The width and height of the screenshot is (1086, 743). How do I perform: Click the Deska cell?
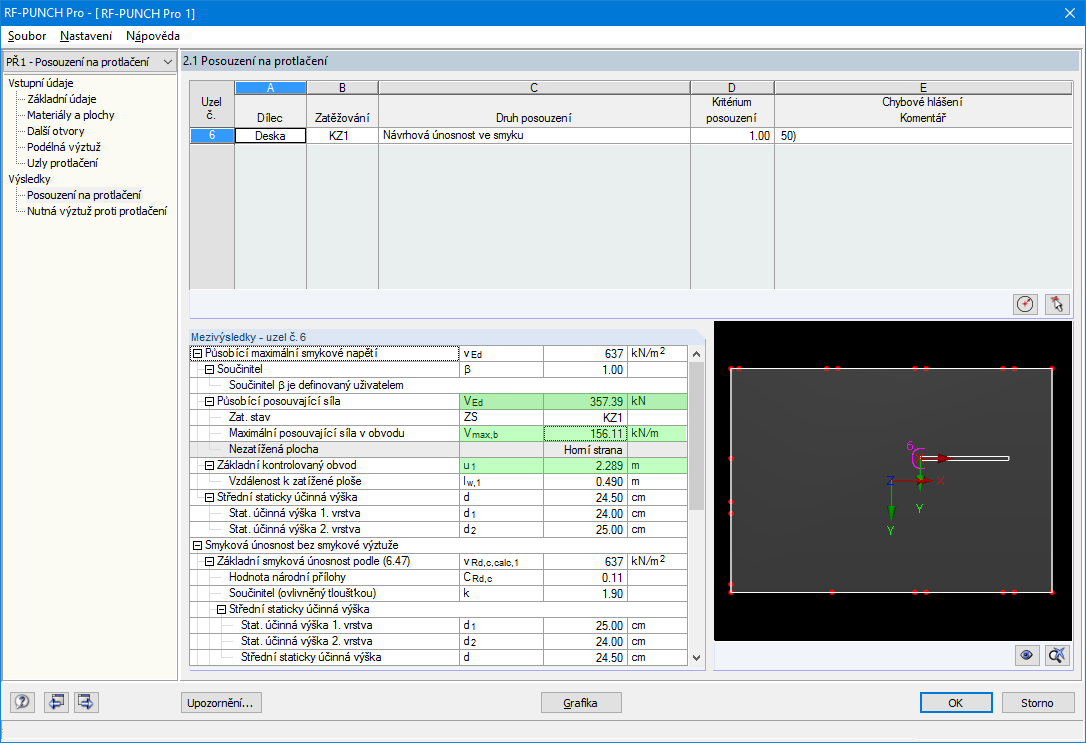(271, 136)
